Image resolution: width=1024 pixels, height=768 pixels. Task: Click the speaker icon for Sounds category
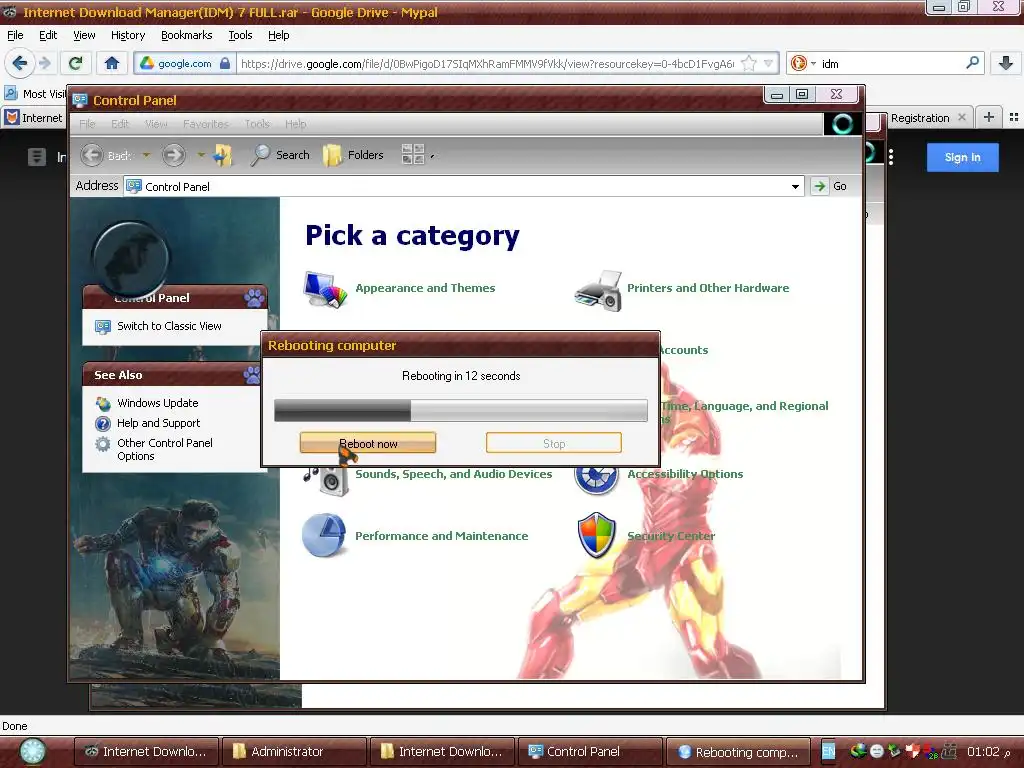point(327,481)
